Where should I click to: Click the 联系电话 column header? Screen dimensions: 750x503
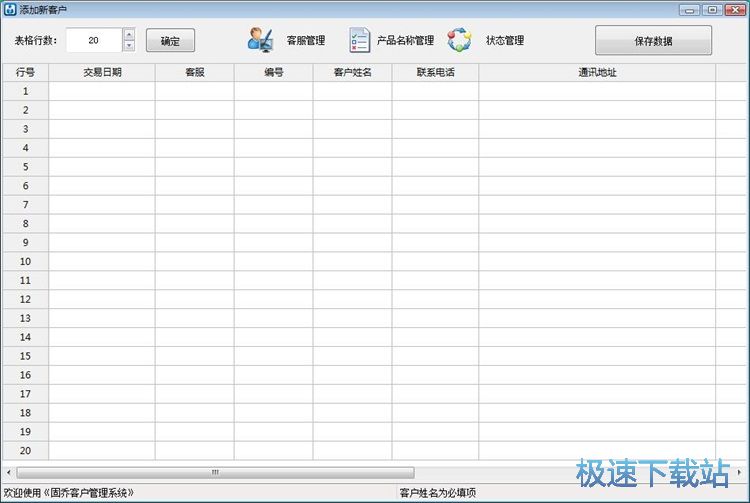tap(435, 72)
